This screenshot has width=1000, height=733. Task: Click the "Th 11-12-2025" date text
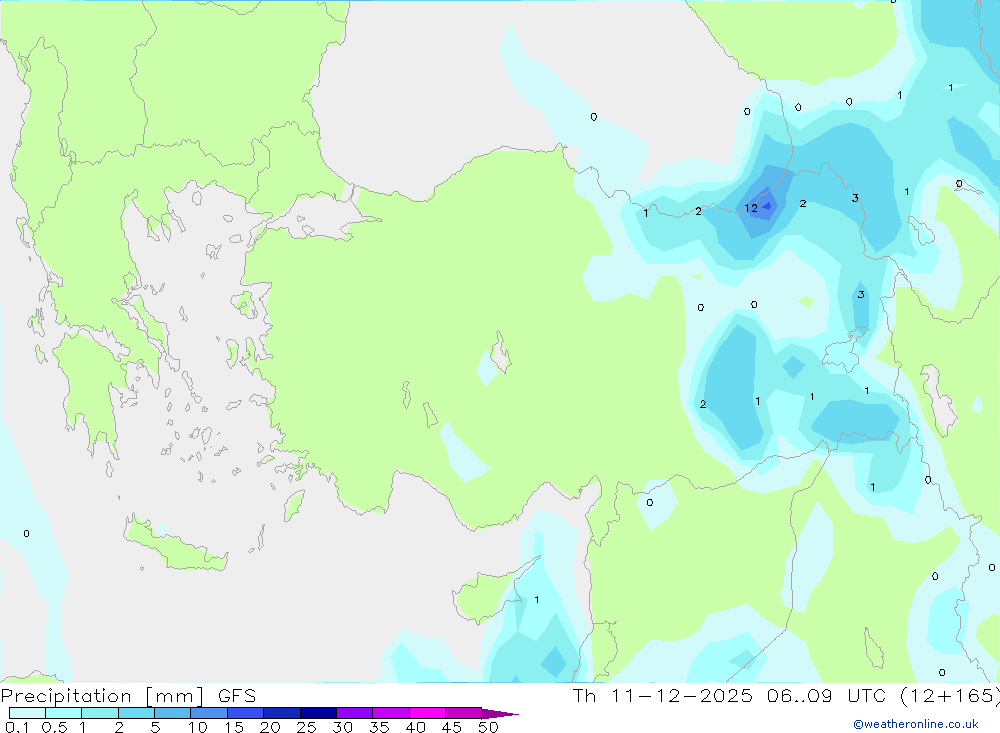(663, 696)
